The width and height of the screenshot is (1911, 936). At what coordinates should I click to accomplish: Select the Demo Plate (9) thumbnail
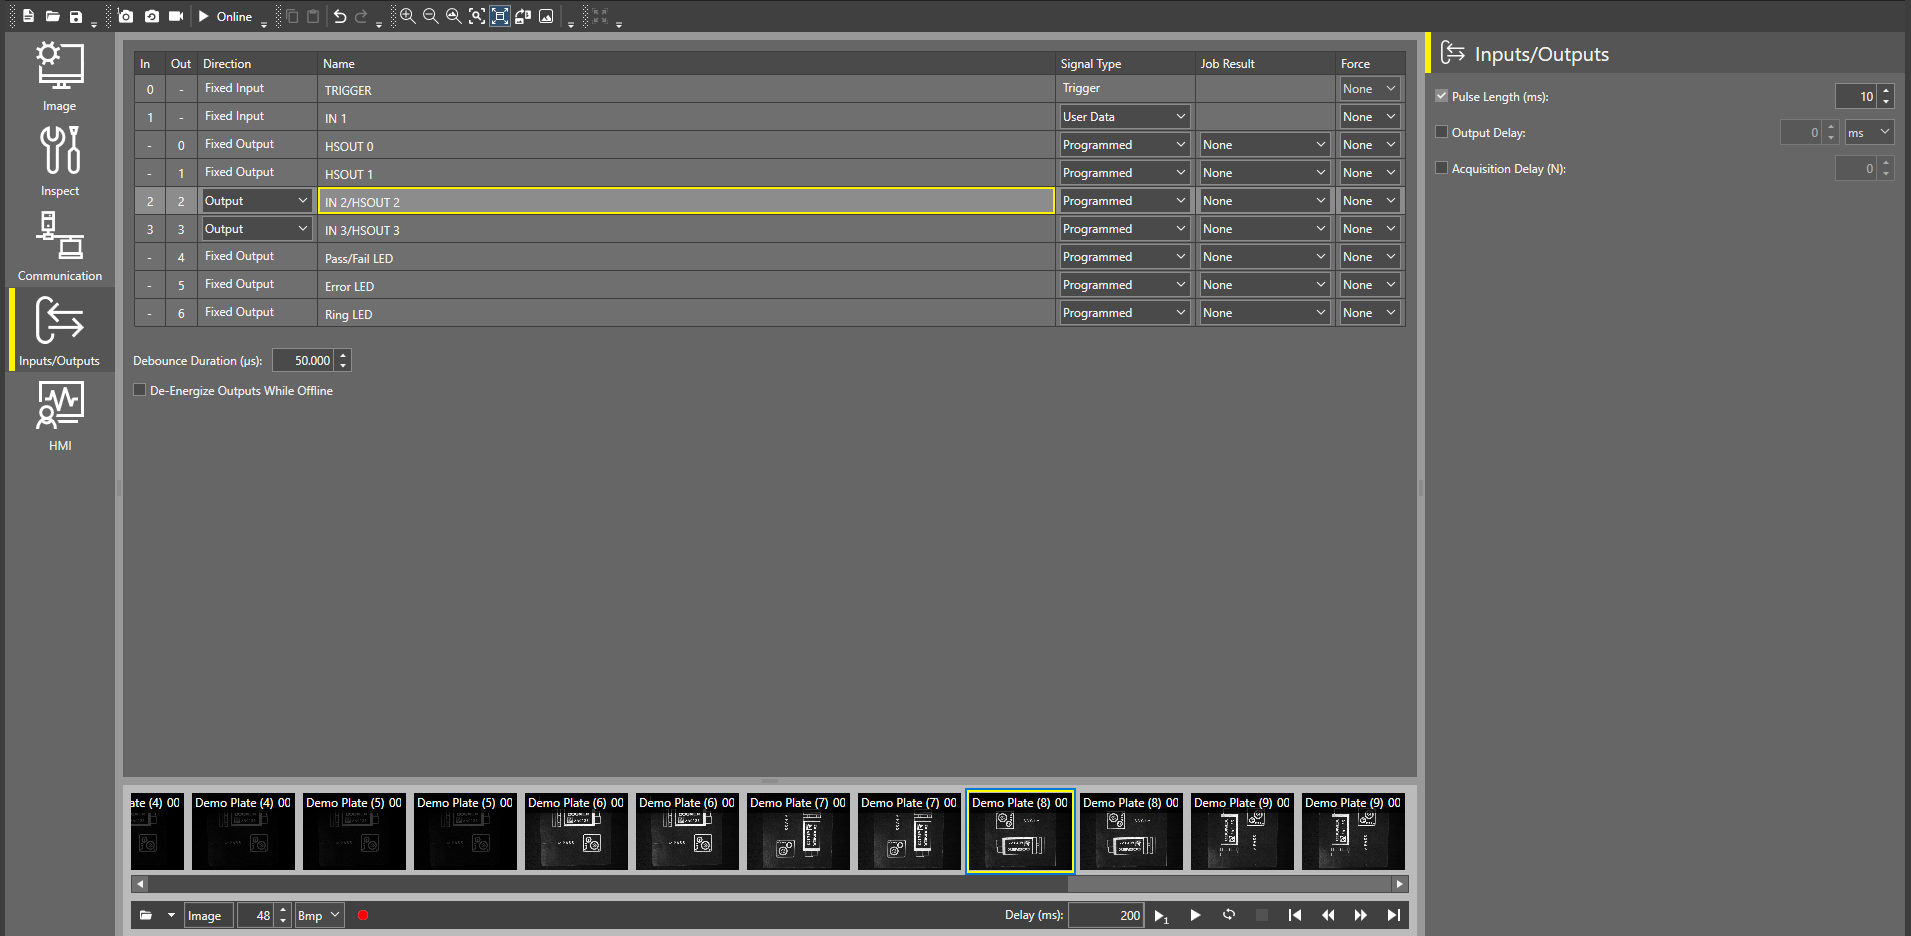[1241, 831]
